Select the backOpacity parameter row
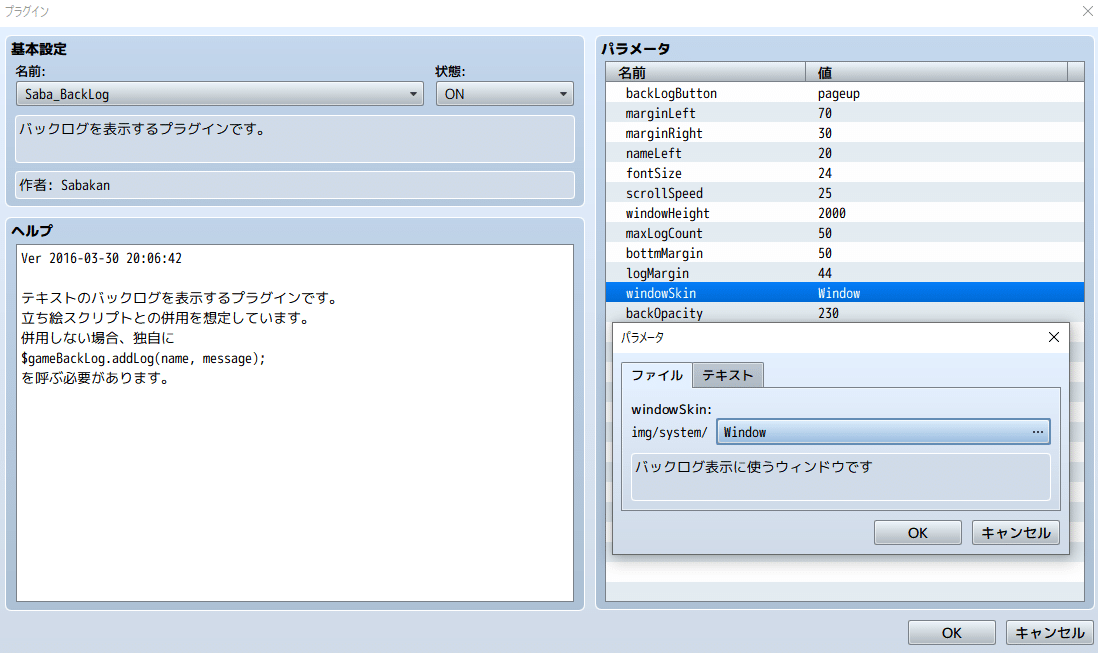This screenshot has height=653, width=1098. (x=845, y=313)
